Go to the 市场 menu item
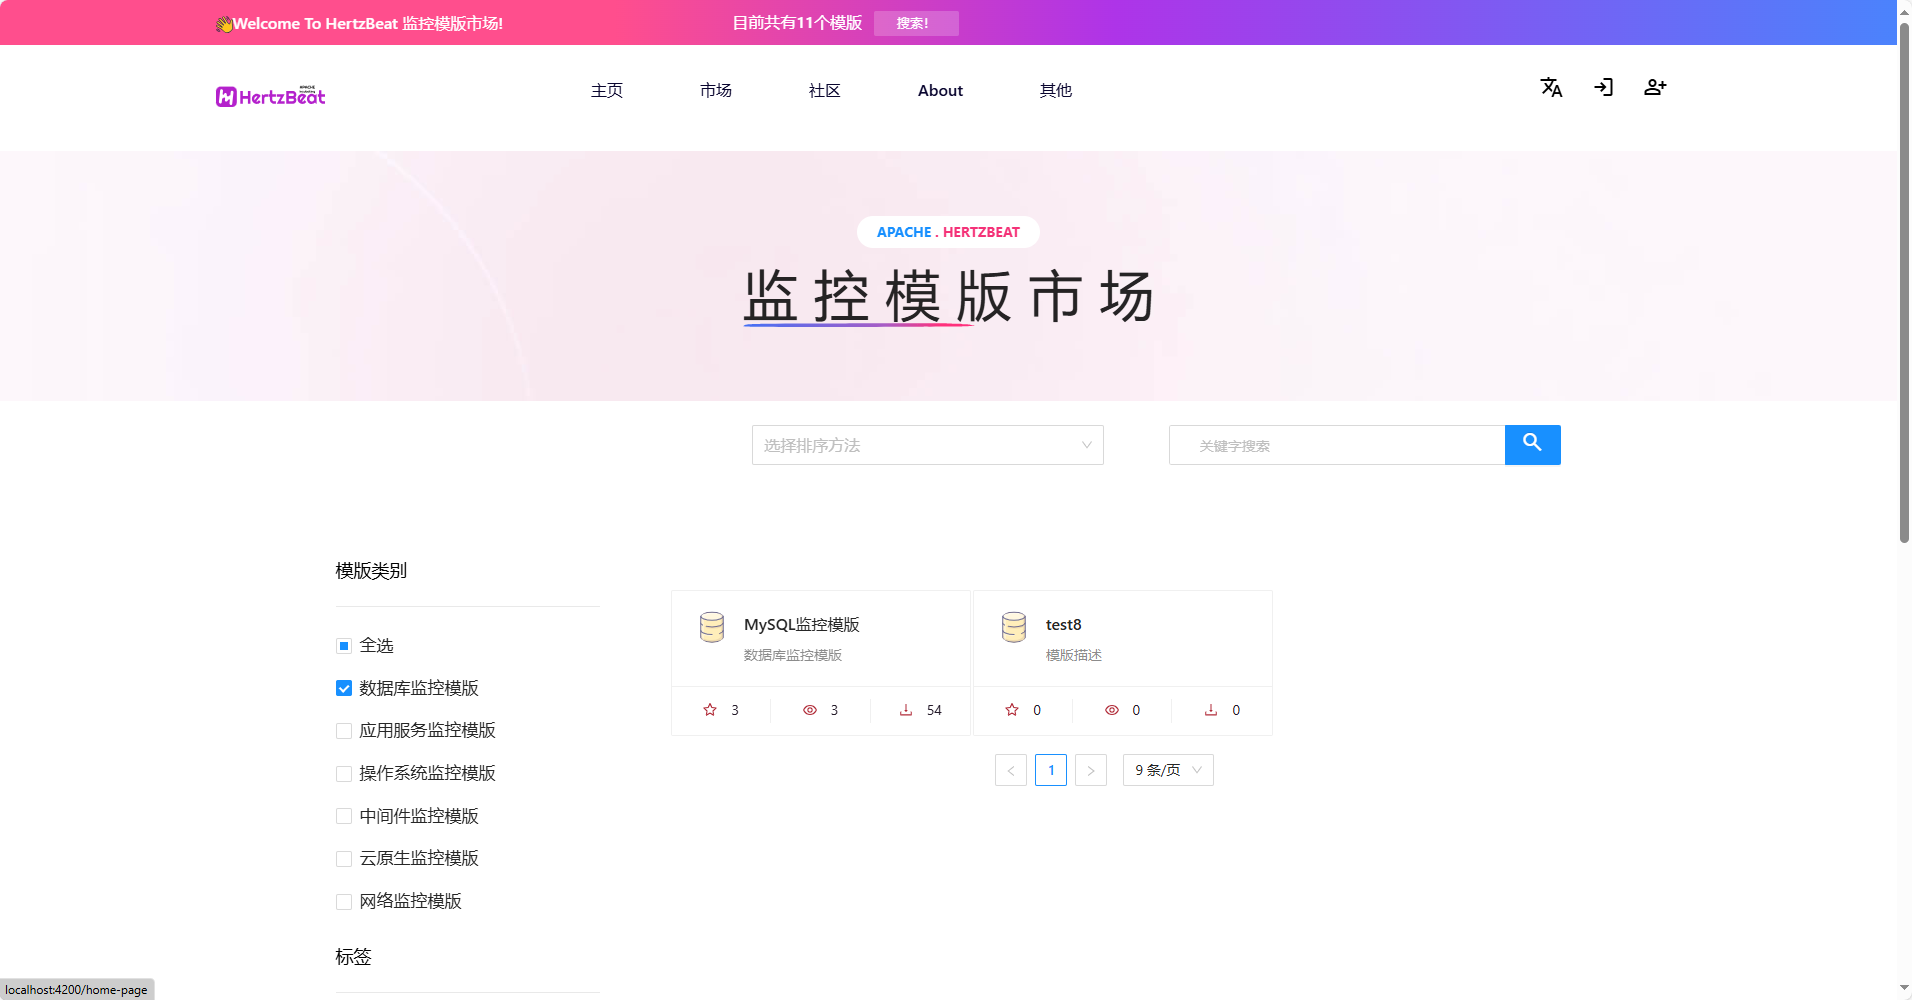Screen dimensions: 1912x1000 (715, 91)
